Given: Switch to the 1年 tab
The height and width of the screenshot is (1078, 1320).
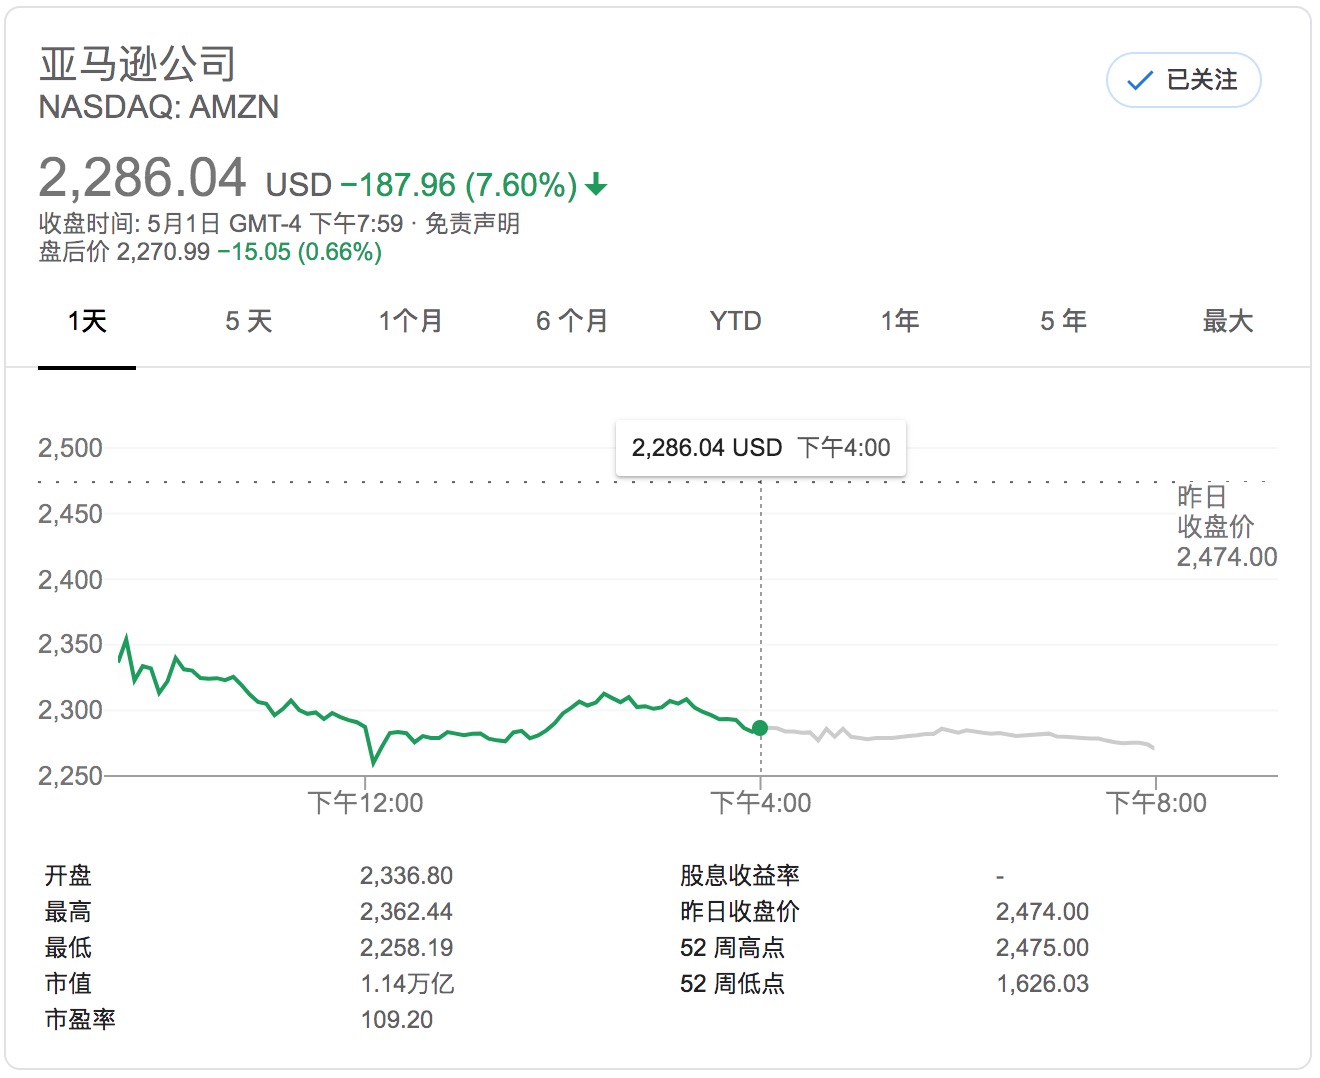Looking at the screenshot, I should 899,321.
